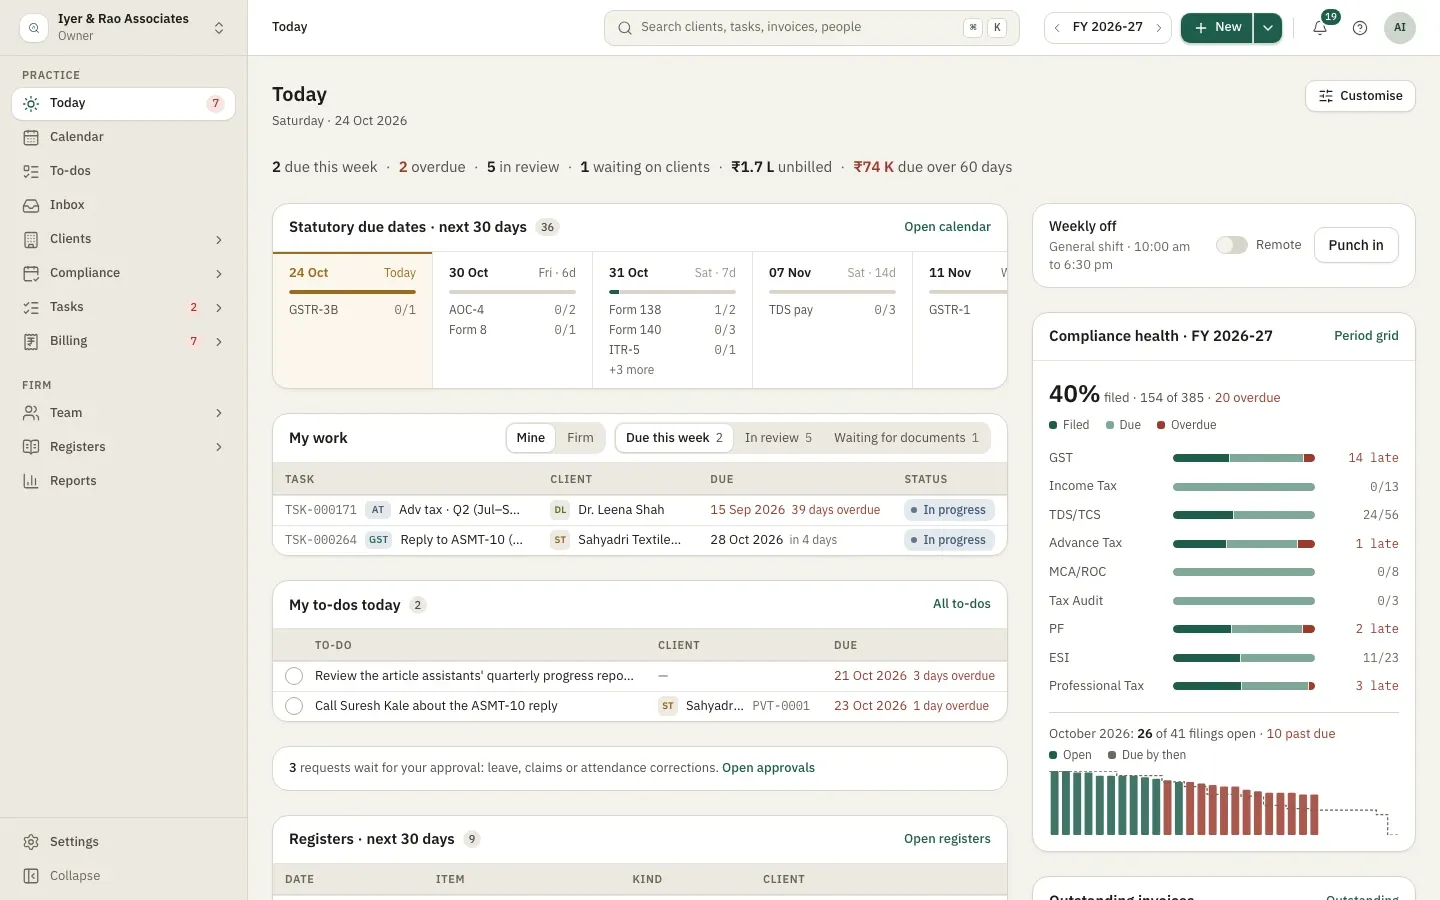Open To-dos in the sidebar
Screen dimensions: 1440x900
[123, 171]
